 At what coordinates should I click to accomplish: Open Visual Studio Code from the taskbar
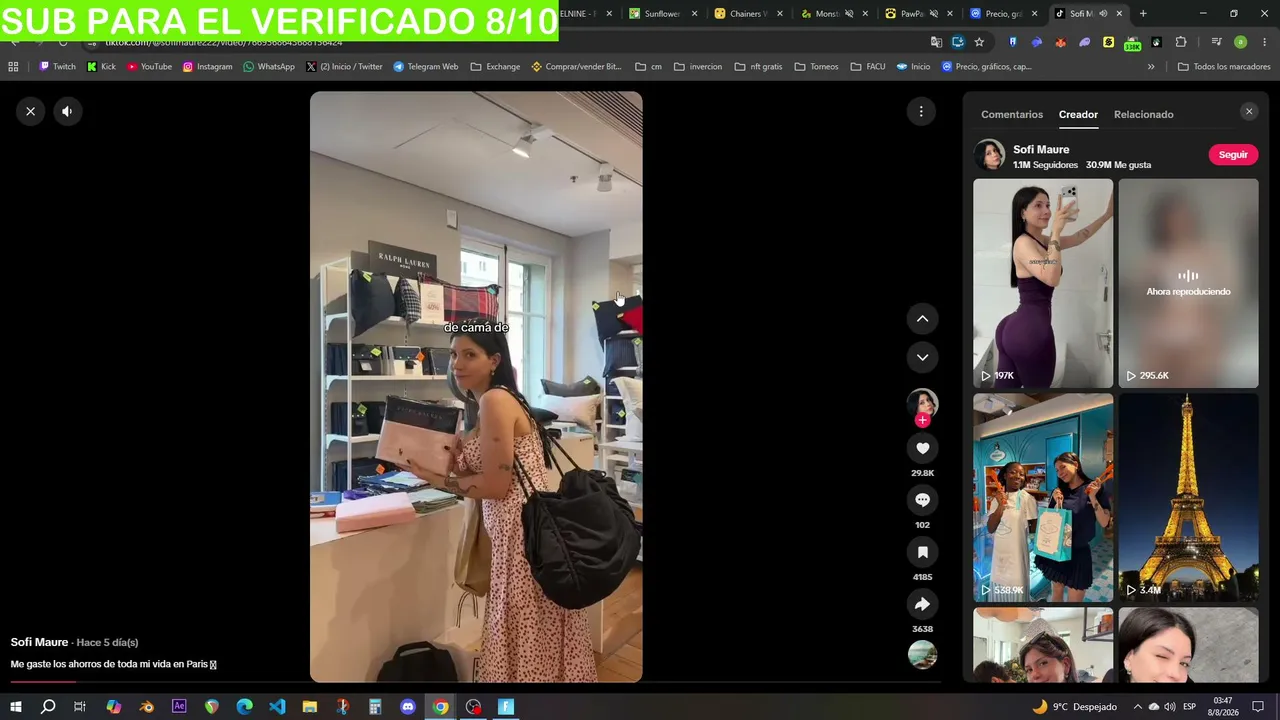pyautogui.click(x=277, y=707)
